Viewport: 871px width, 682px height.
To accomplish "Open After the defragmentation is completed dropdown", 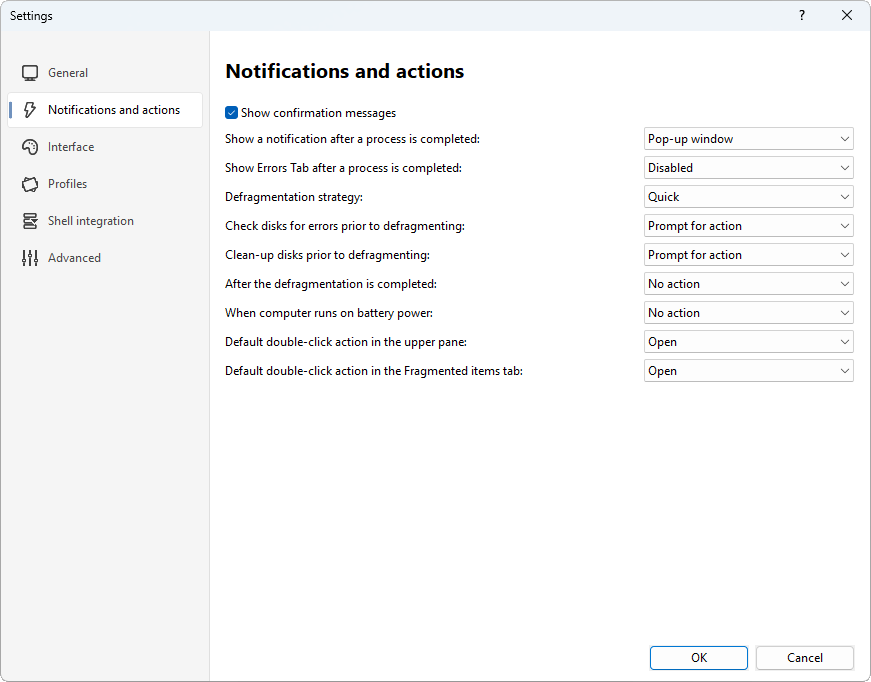I will pyautogui.click(x=748, y=284).
